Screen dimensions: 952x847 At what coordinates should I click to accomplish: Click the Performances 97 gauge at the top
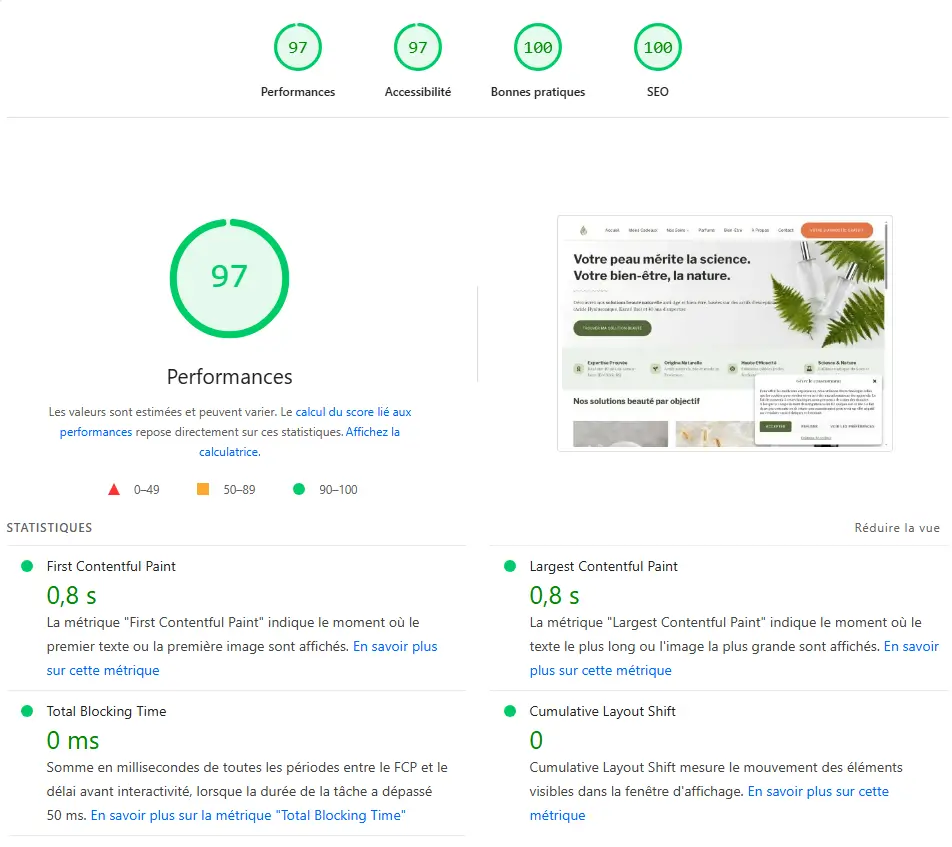click(297, 46)
